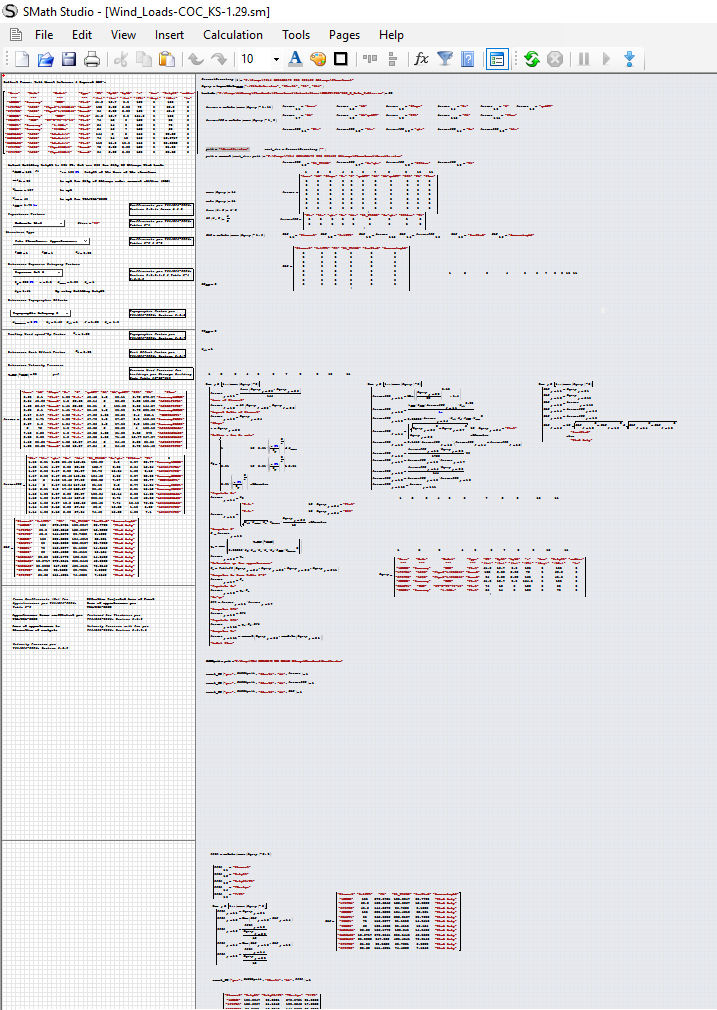Create a new worksheet with New icon
This screenshot has height=1010, width=717.
[x=22, y=59]
